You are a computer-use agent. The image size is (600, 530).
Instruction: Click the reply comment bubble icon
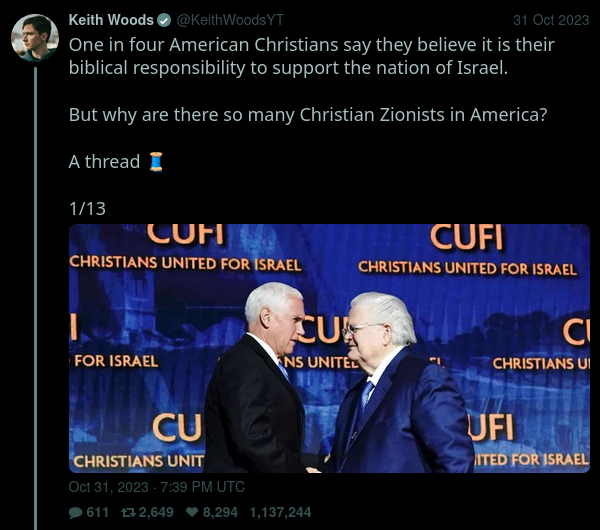pos(75,512)
